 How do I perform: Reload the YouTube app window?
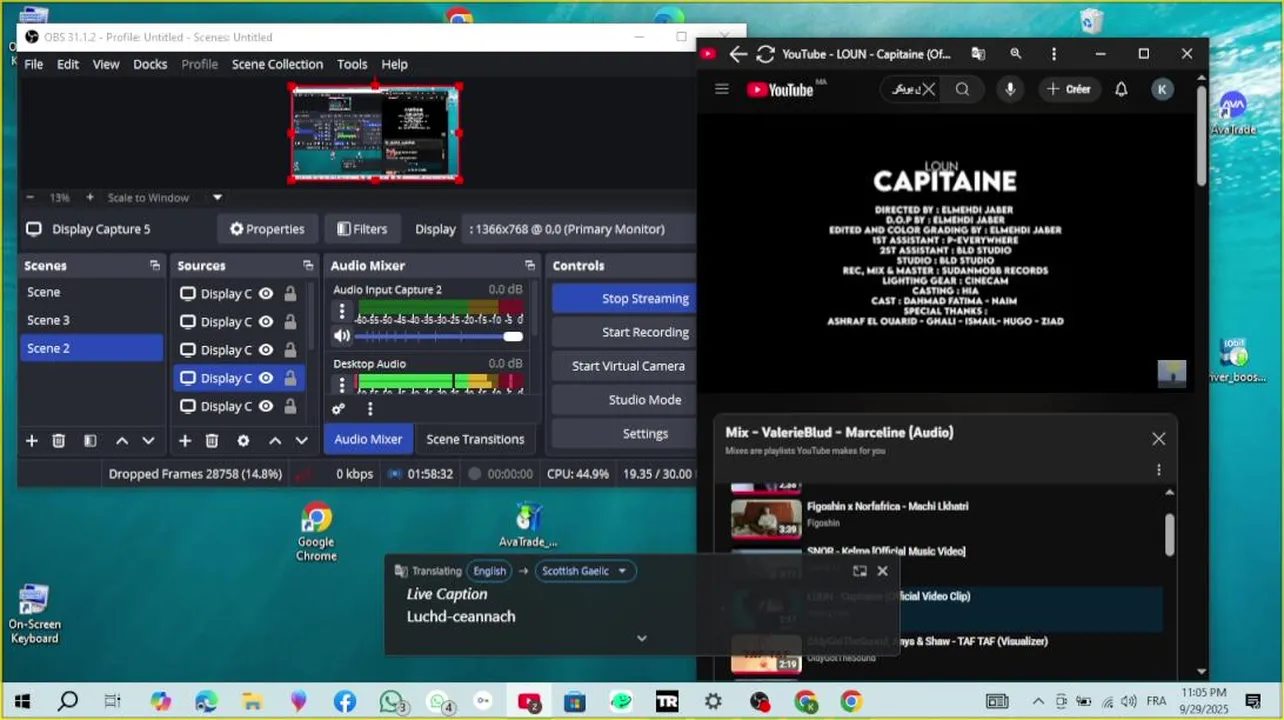pyautogui.click(x=766, y=54)
